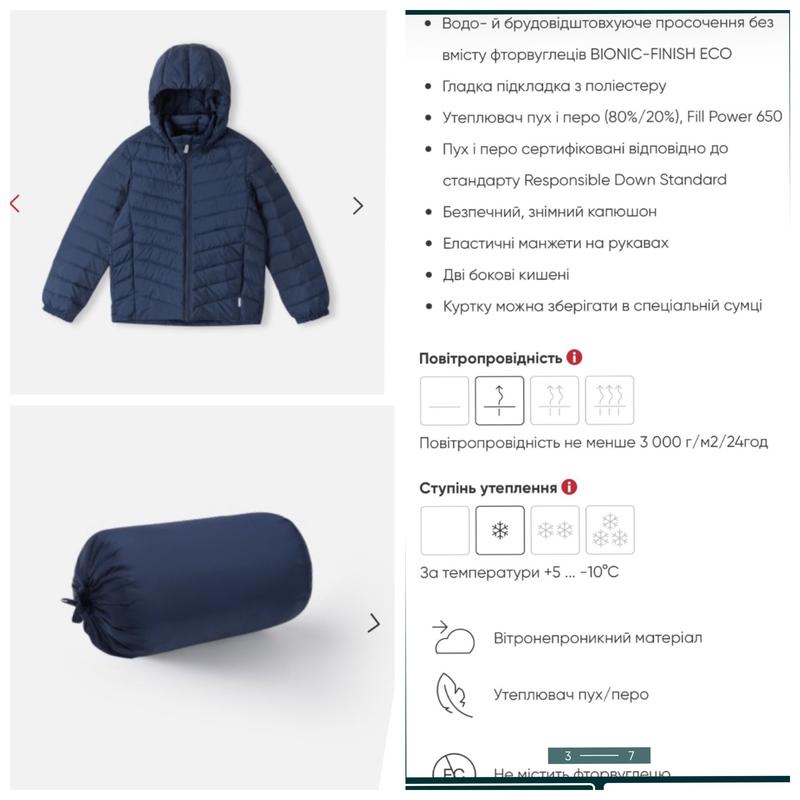
Task: Select the triple-arrow breathability level box
Action: point(610,401)
